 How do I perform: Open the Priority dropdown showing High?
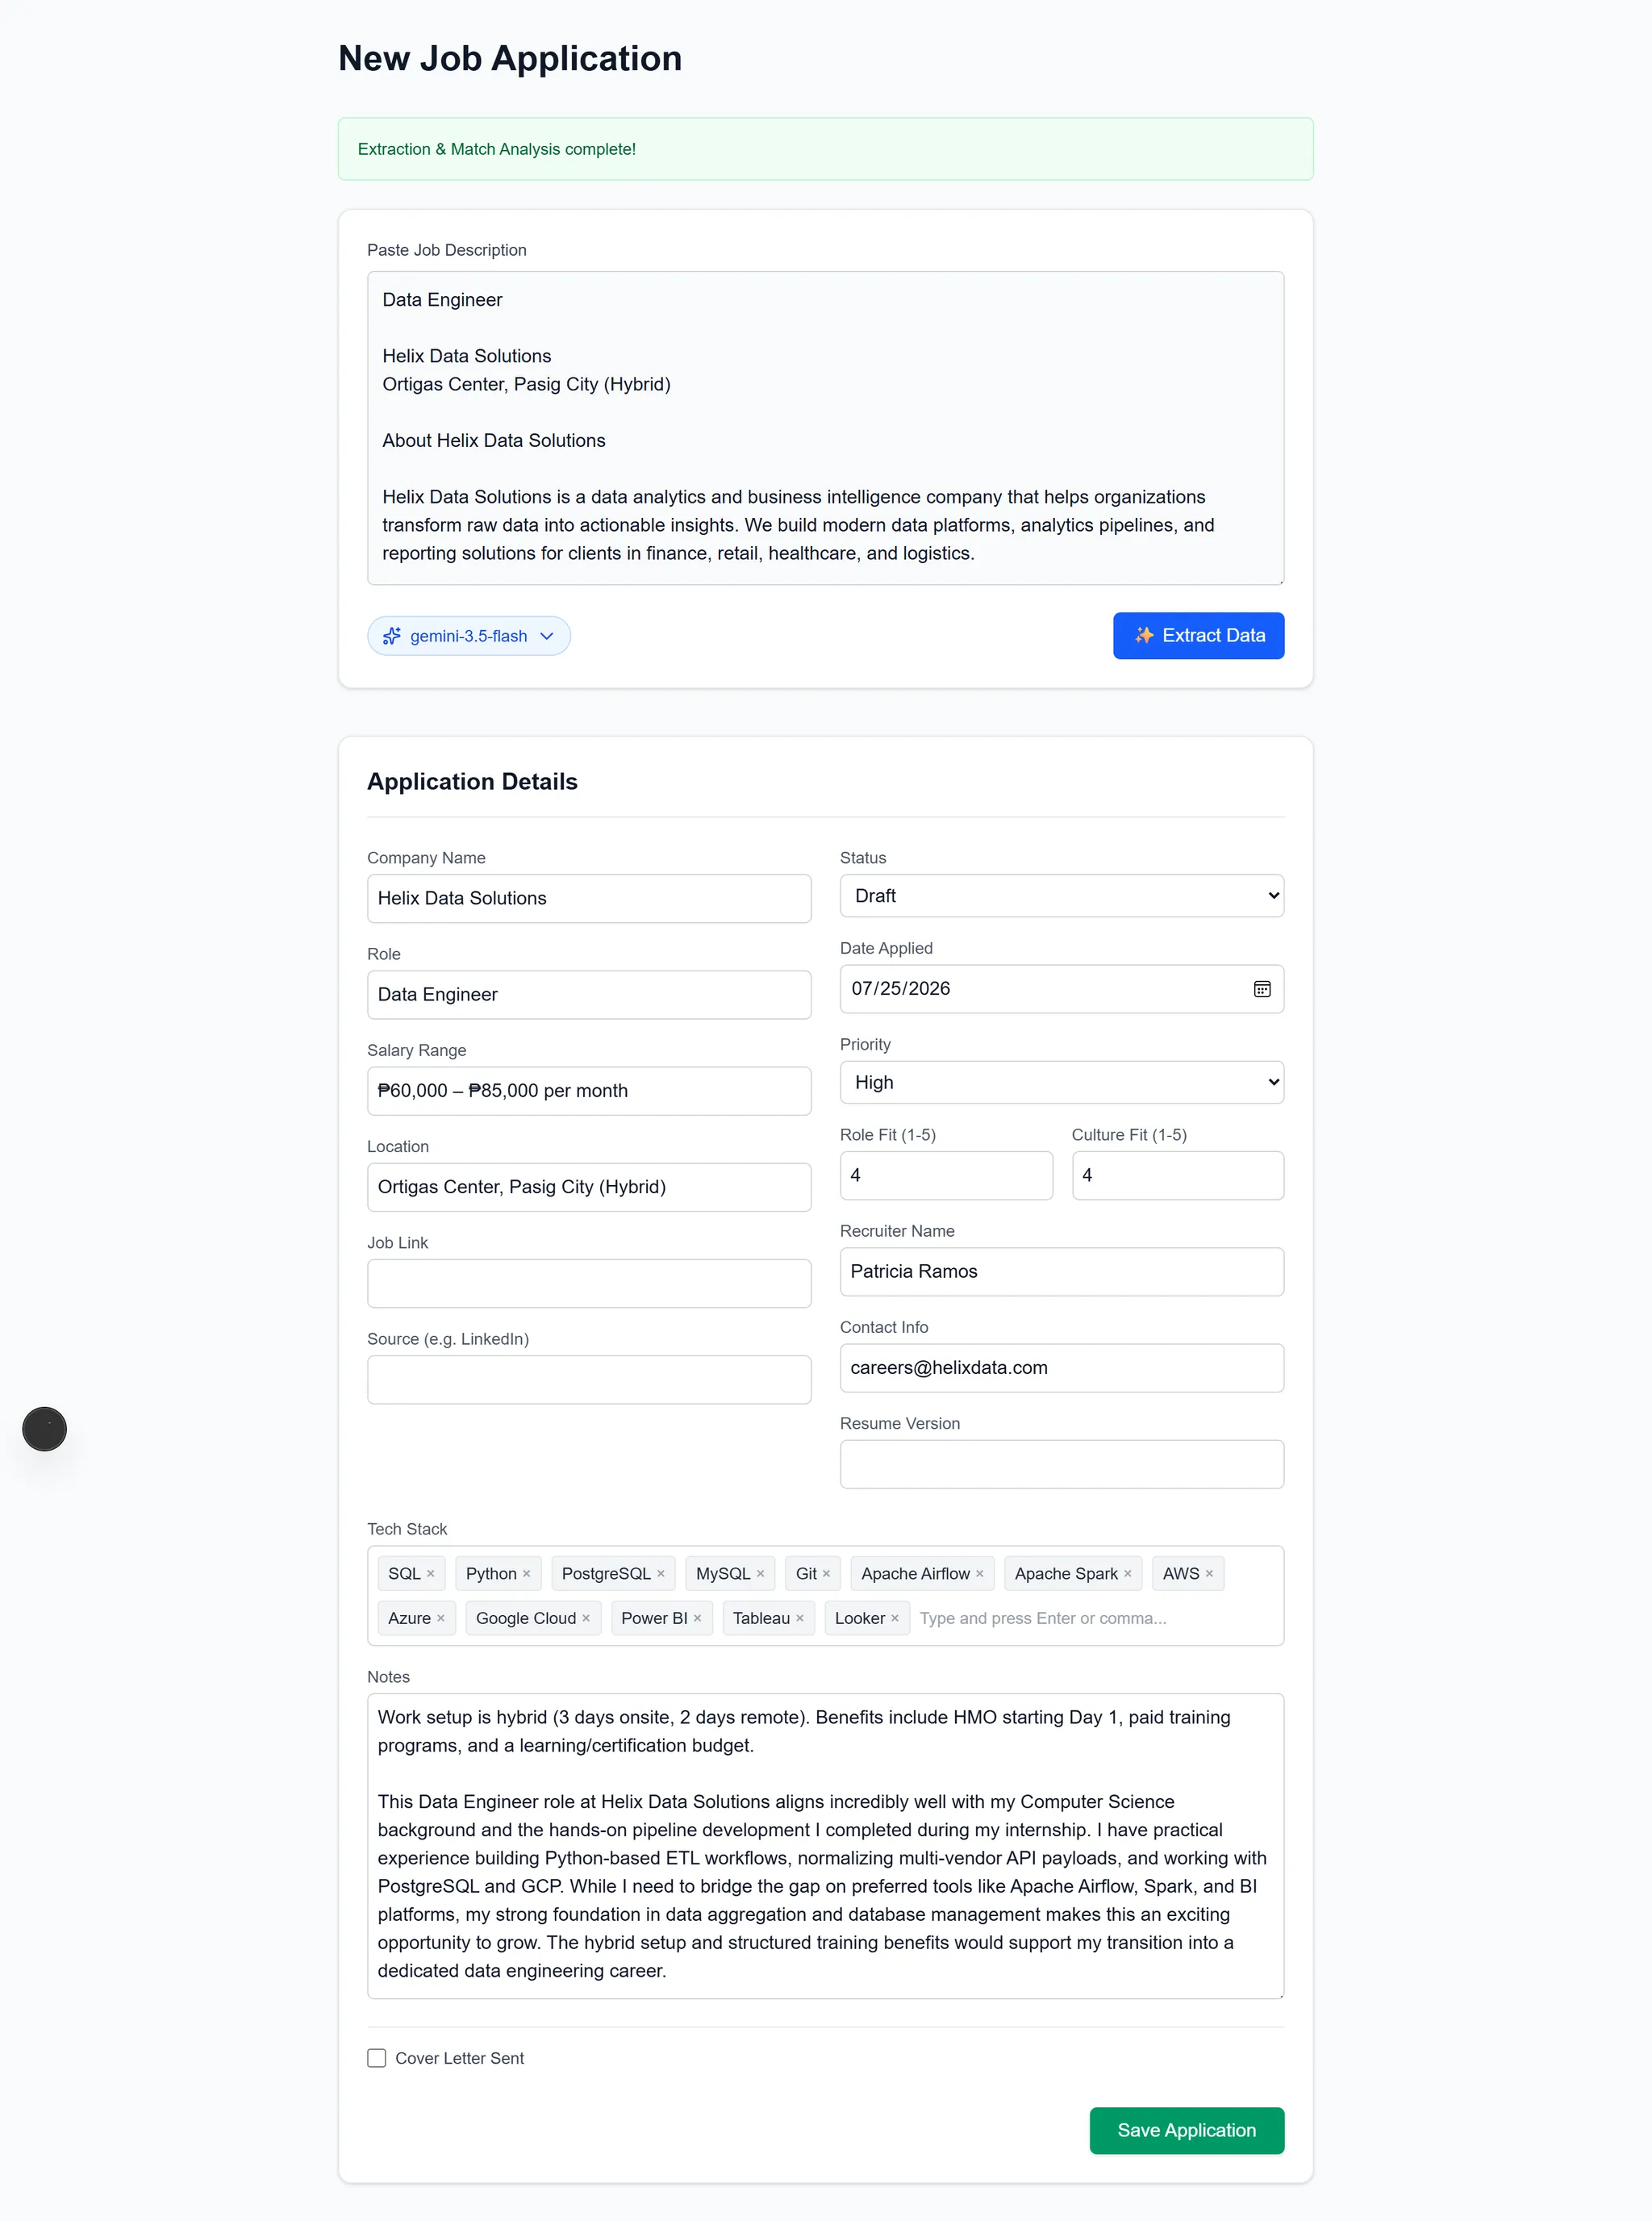(x=1062, y=1082)
